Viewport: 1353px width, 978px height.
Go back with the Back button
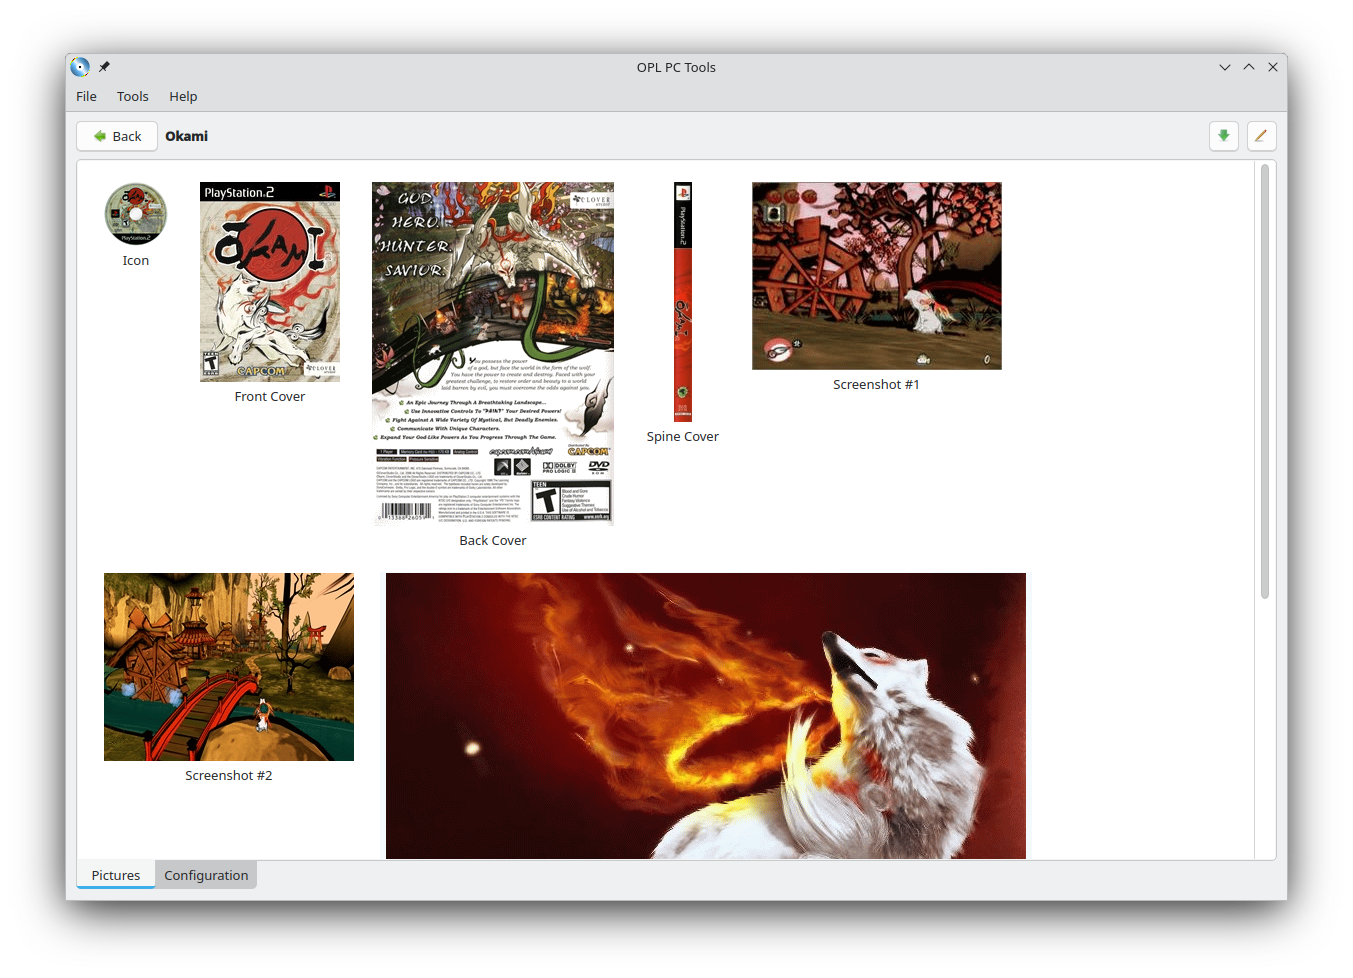pos(117,136)
